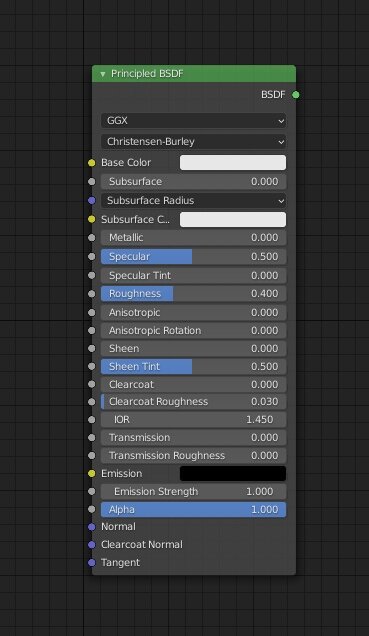The height and width of the screenshot is (636, 369).
Task: Click the Emission label text
Action: pyautogui.click(x=122, y=473)
